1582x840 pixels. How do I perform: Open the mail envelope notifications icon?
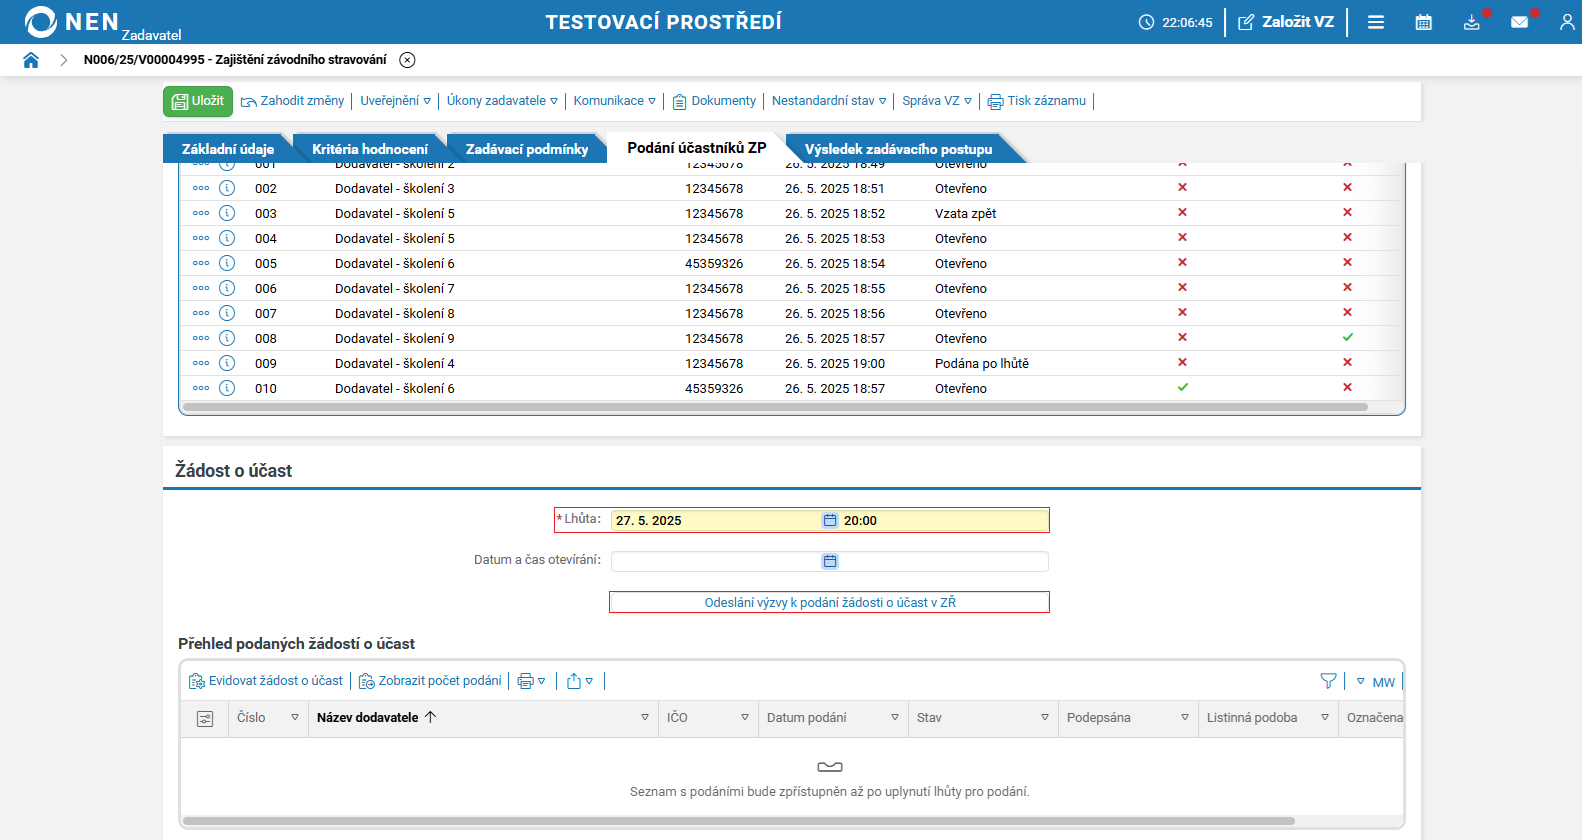coord(1520,22)
